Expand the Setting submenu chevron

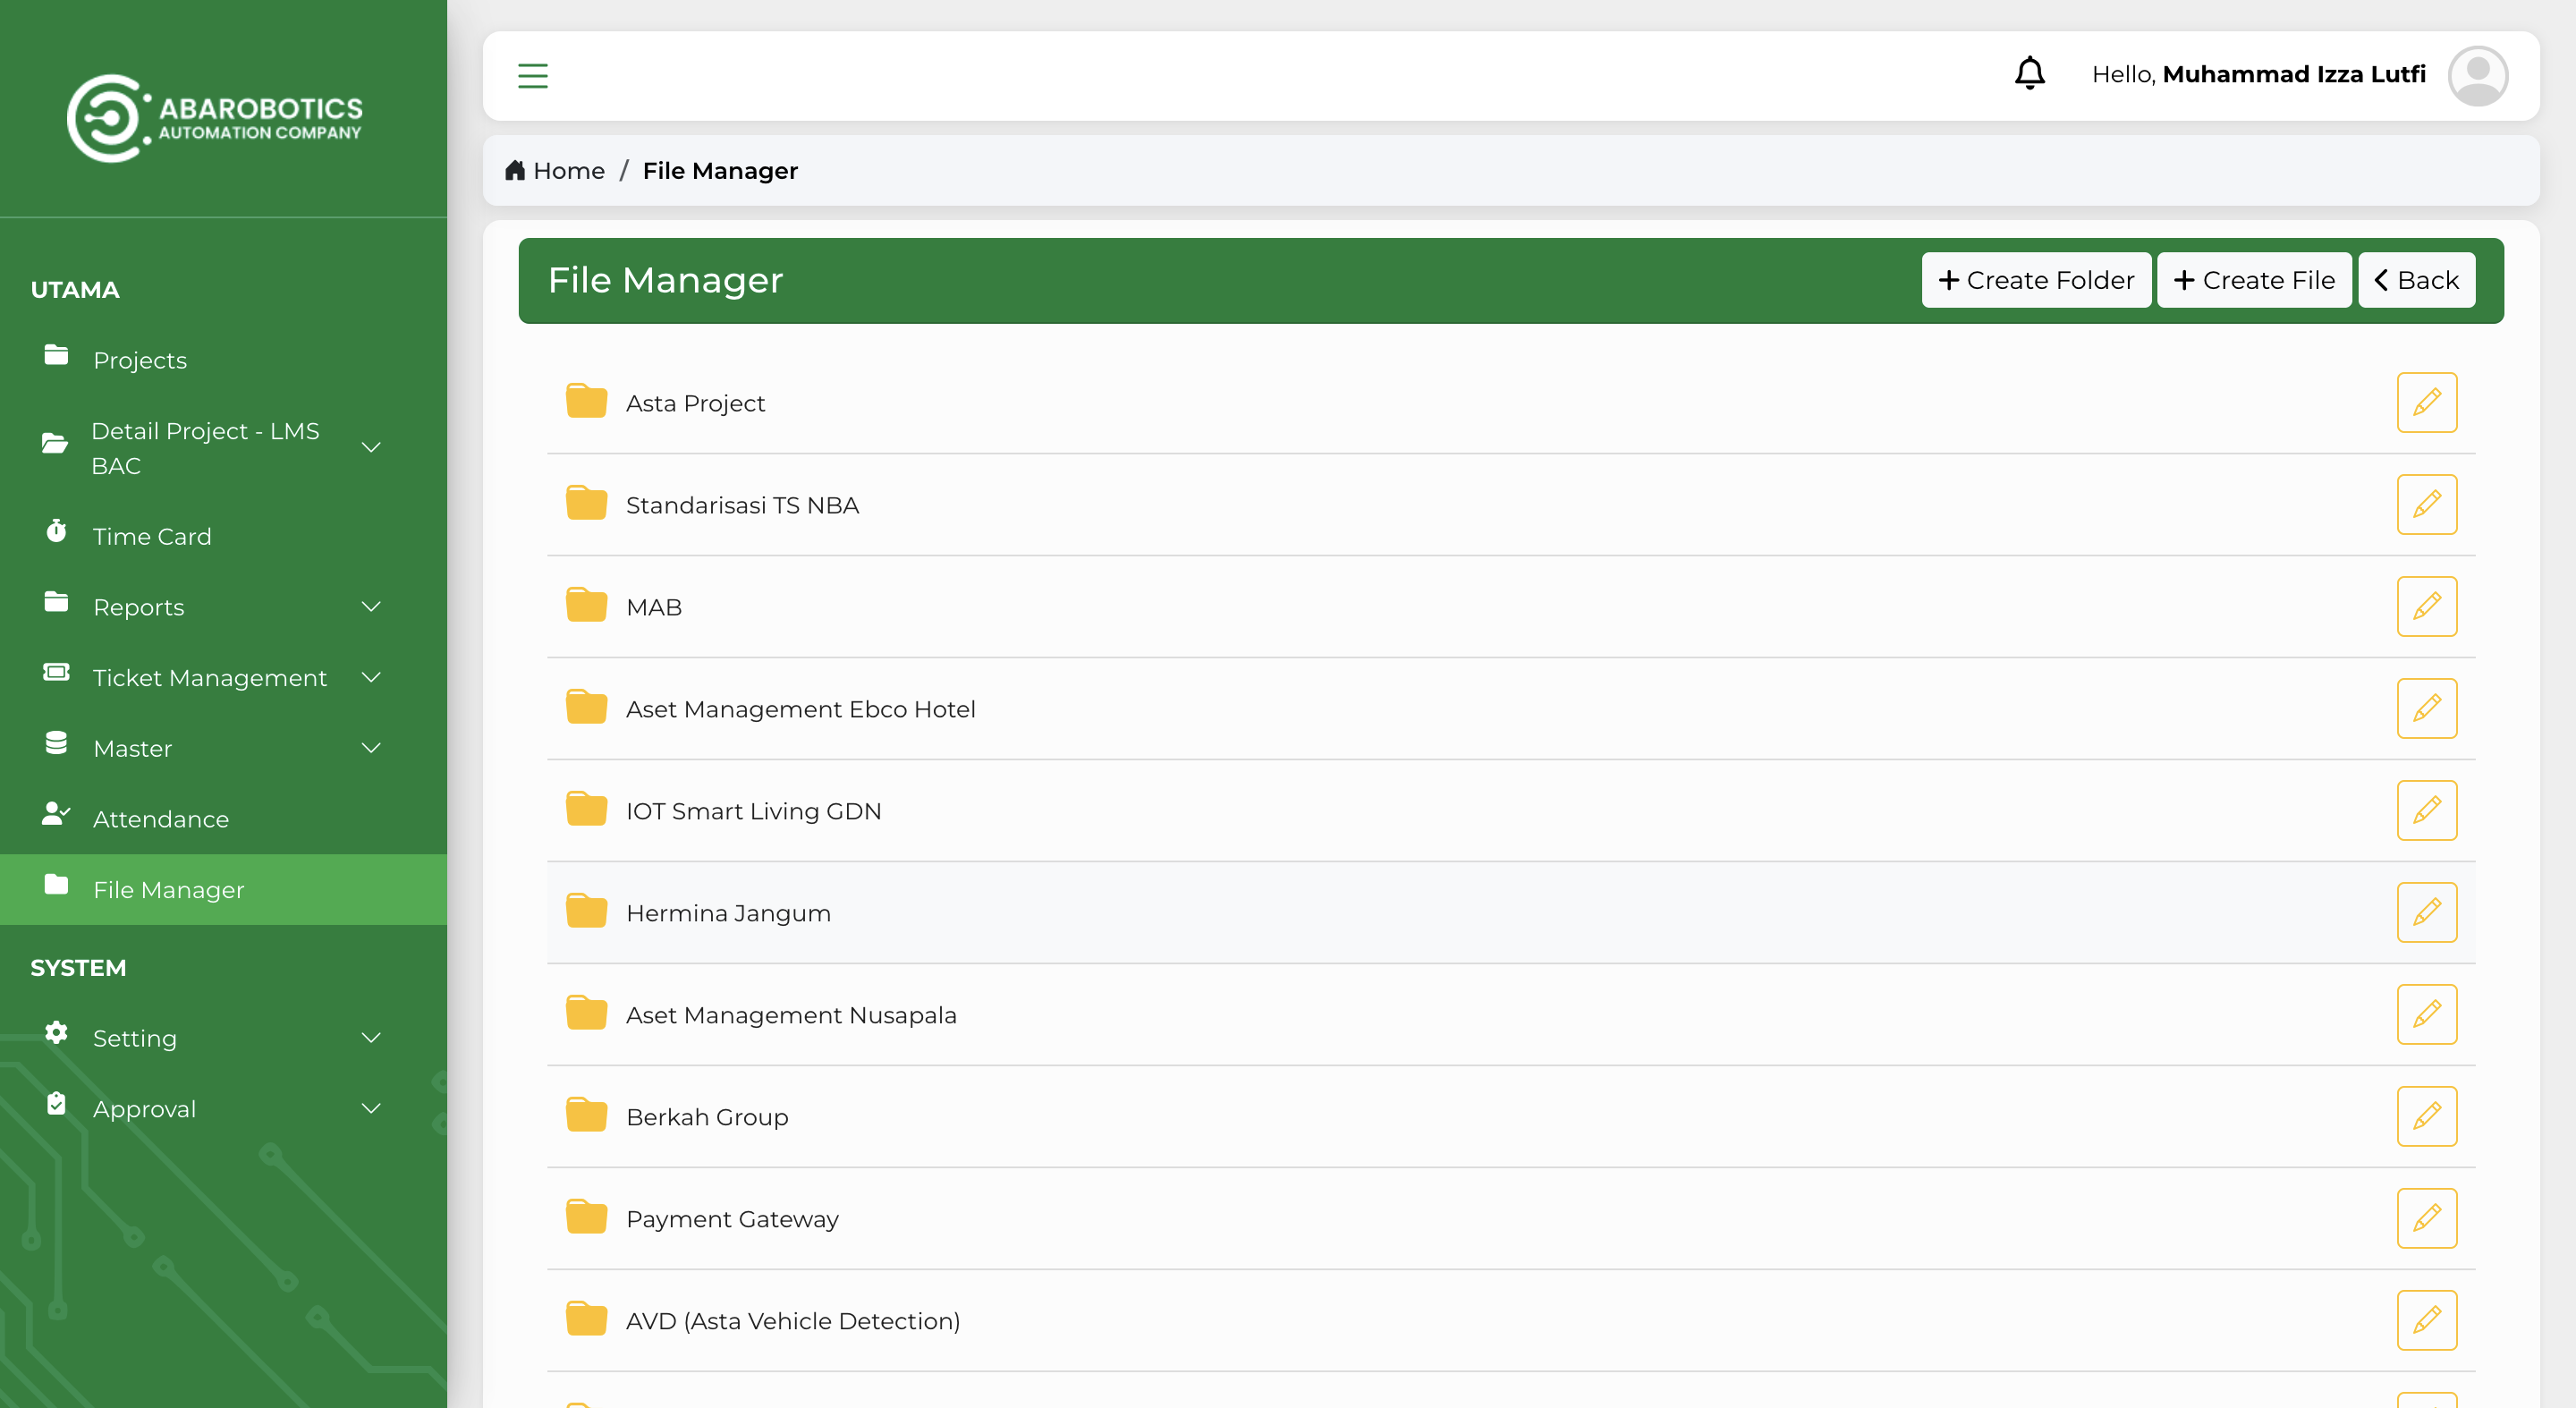click(371, 1038)
